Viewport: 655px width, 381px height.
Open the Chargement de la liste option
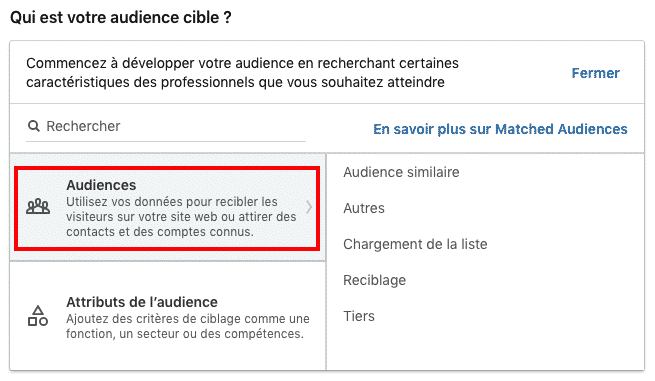tap(415, 244)
